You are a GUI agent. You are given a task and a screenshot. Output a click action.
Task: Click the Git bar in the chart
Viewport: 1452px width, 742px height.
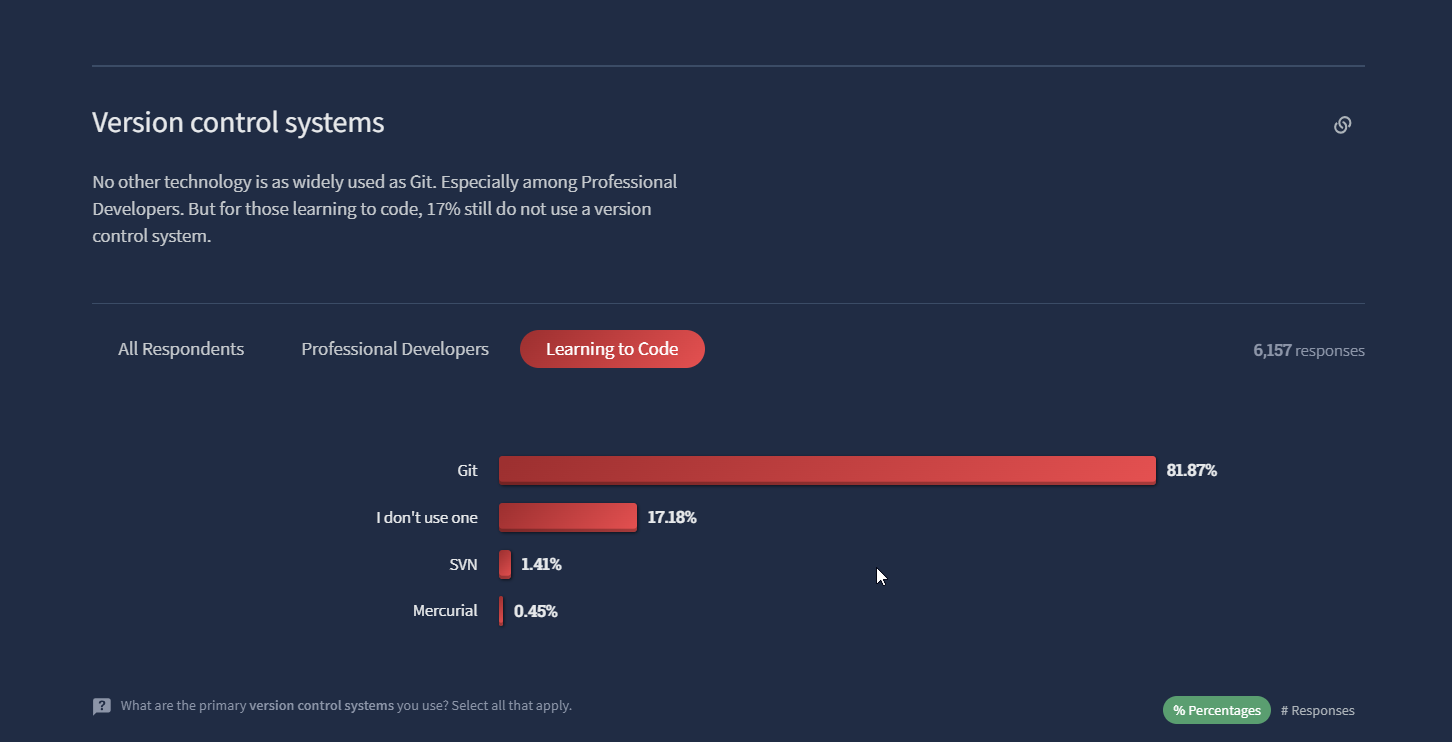[x=827, y=470]
